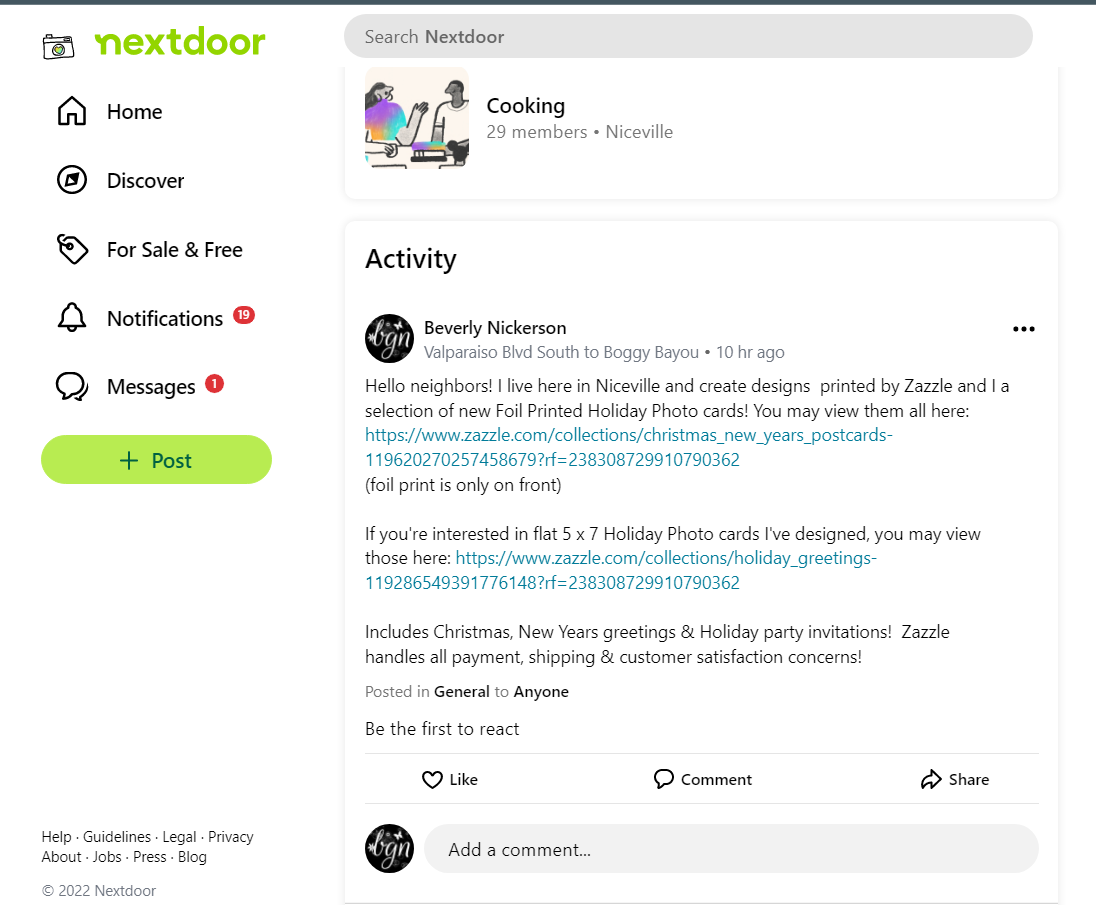
Task: Click the '29 members • Niceville' text
Action: [x=579, y=132]
